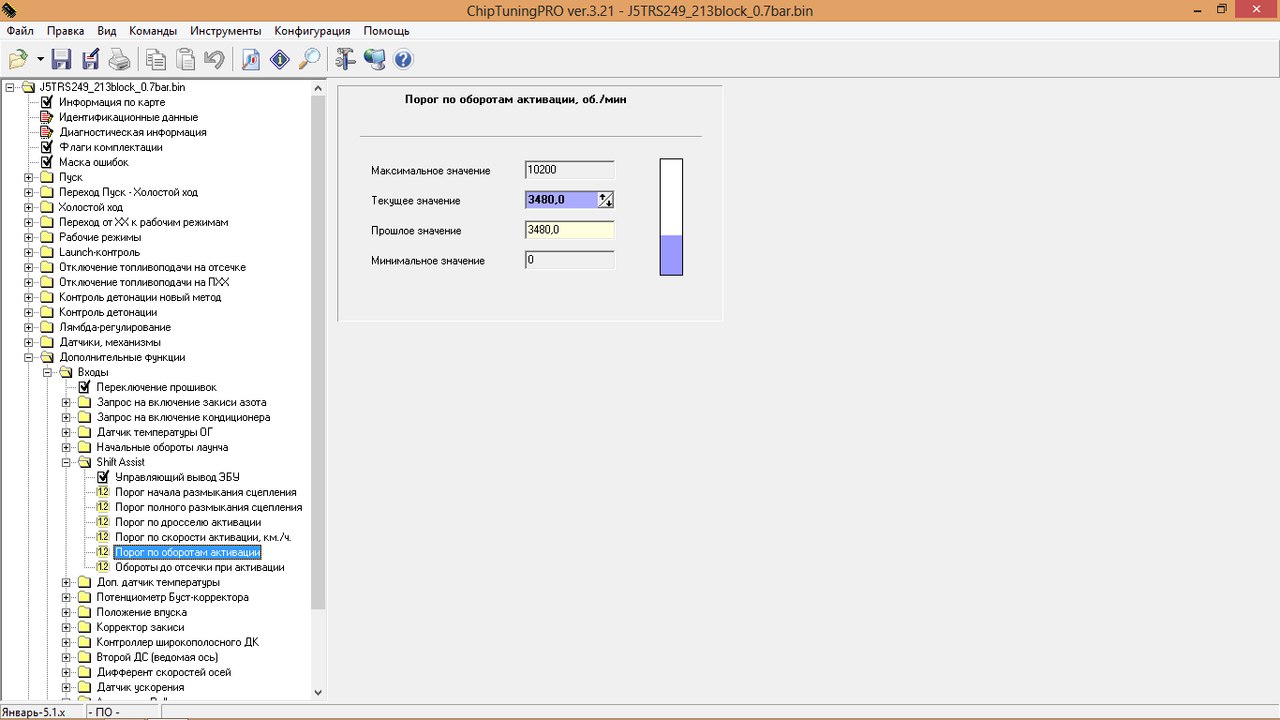Screen dimensions: 1280x720
Task: Click the printer icon in toolbar
Action: coord(120,60)
